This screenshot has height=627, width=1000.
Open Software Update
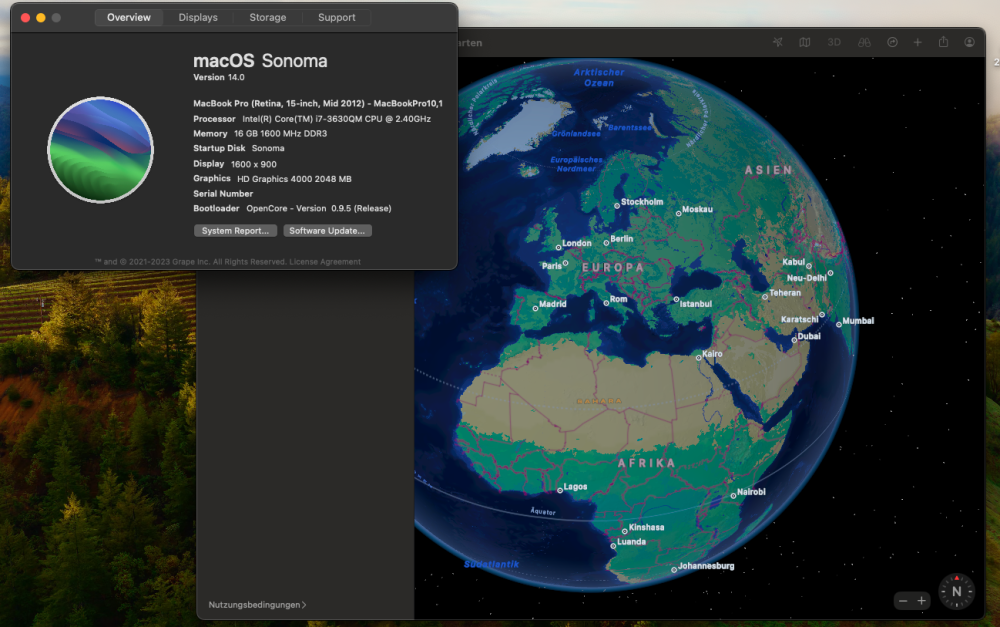pos(327,231)
